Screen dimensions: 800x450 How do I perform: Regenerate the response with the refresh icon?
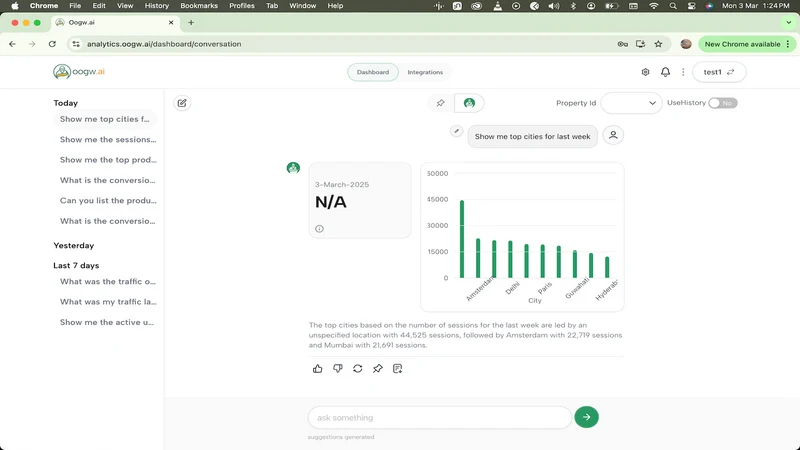[358, 368]
